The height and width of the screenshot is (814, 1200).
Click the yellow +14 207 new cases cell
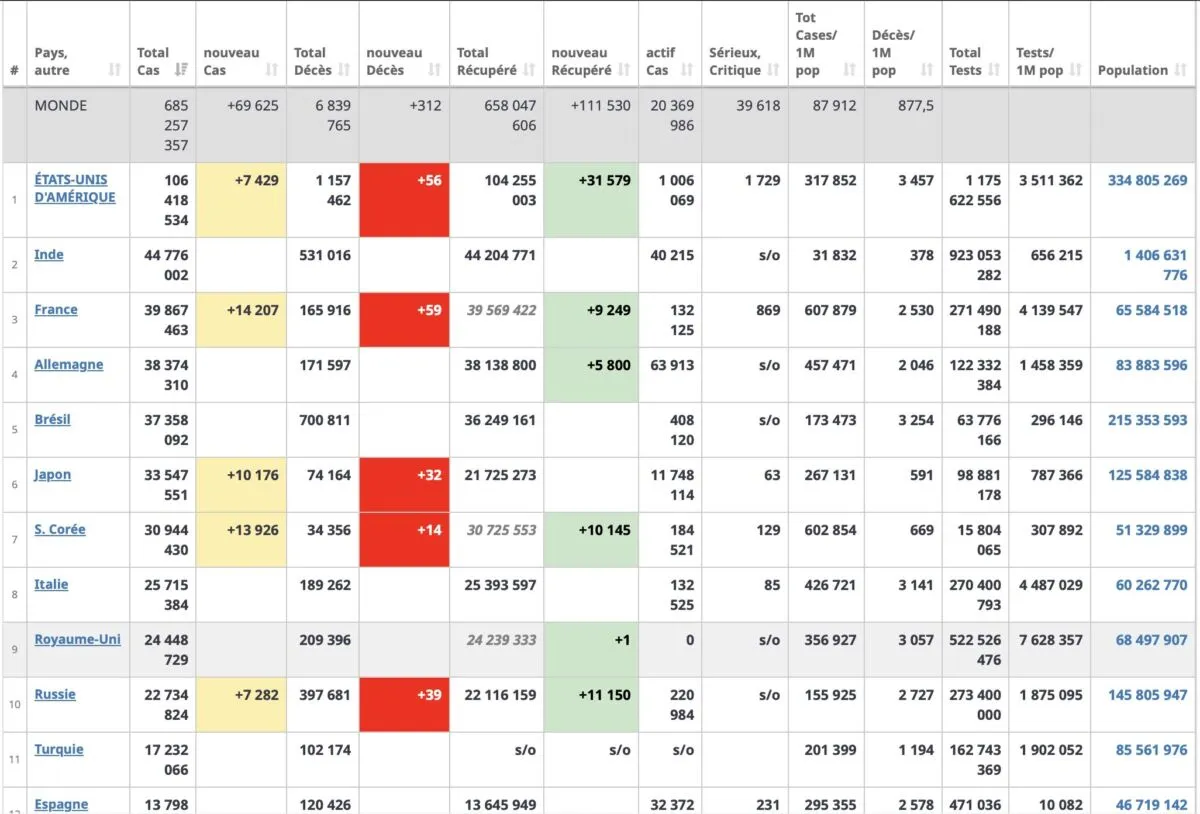(241, 320)
